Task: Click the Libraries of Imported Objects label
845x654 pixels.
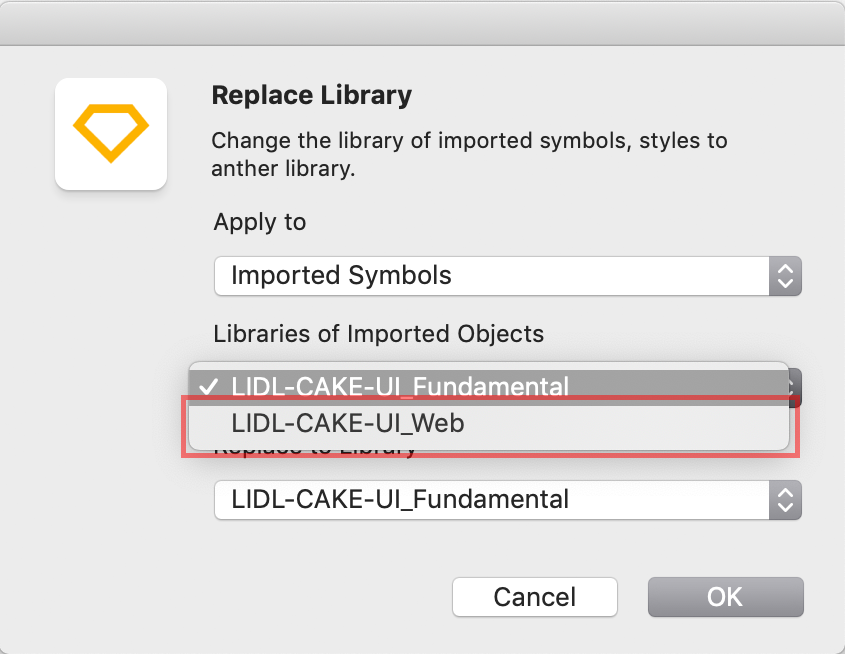Action: tap(378, 334)
